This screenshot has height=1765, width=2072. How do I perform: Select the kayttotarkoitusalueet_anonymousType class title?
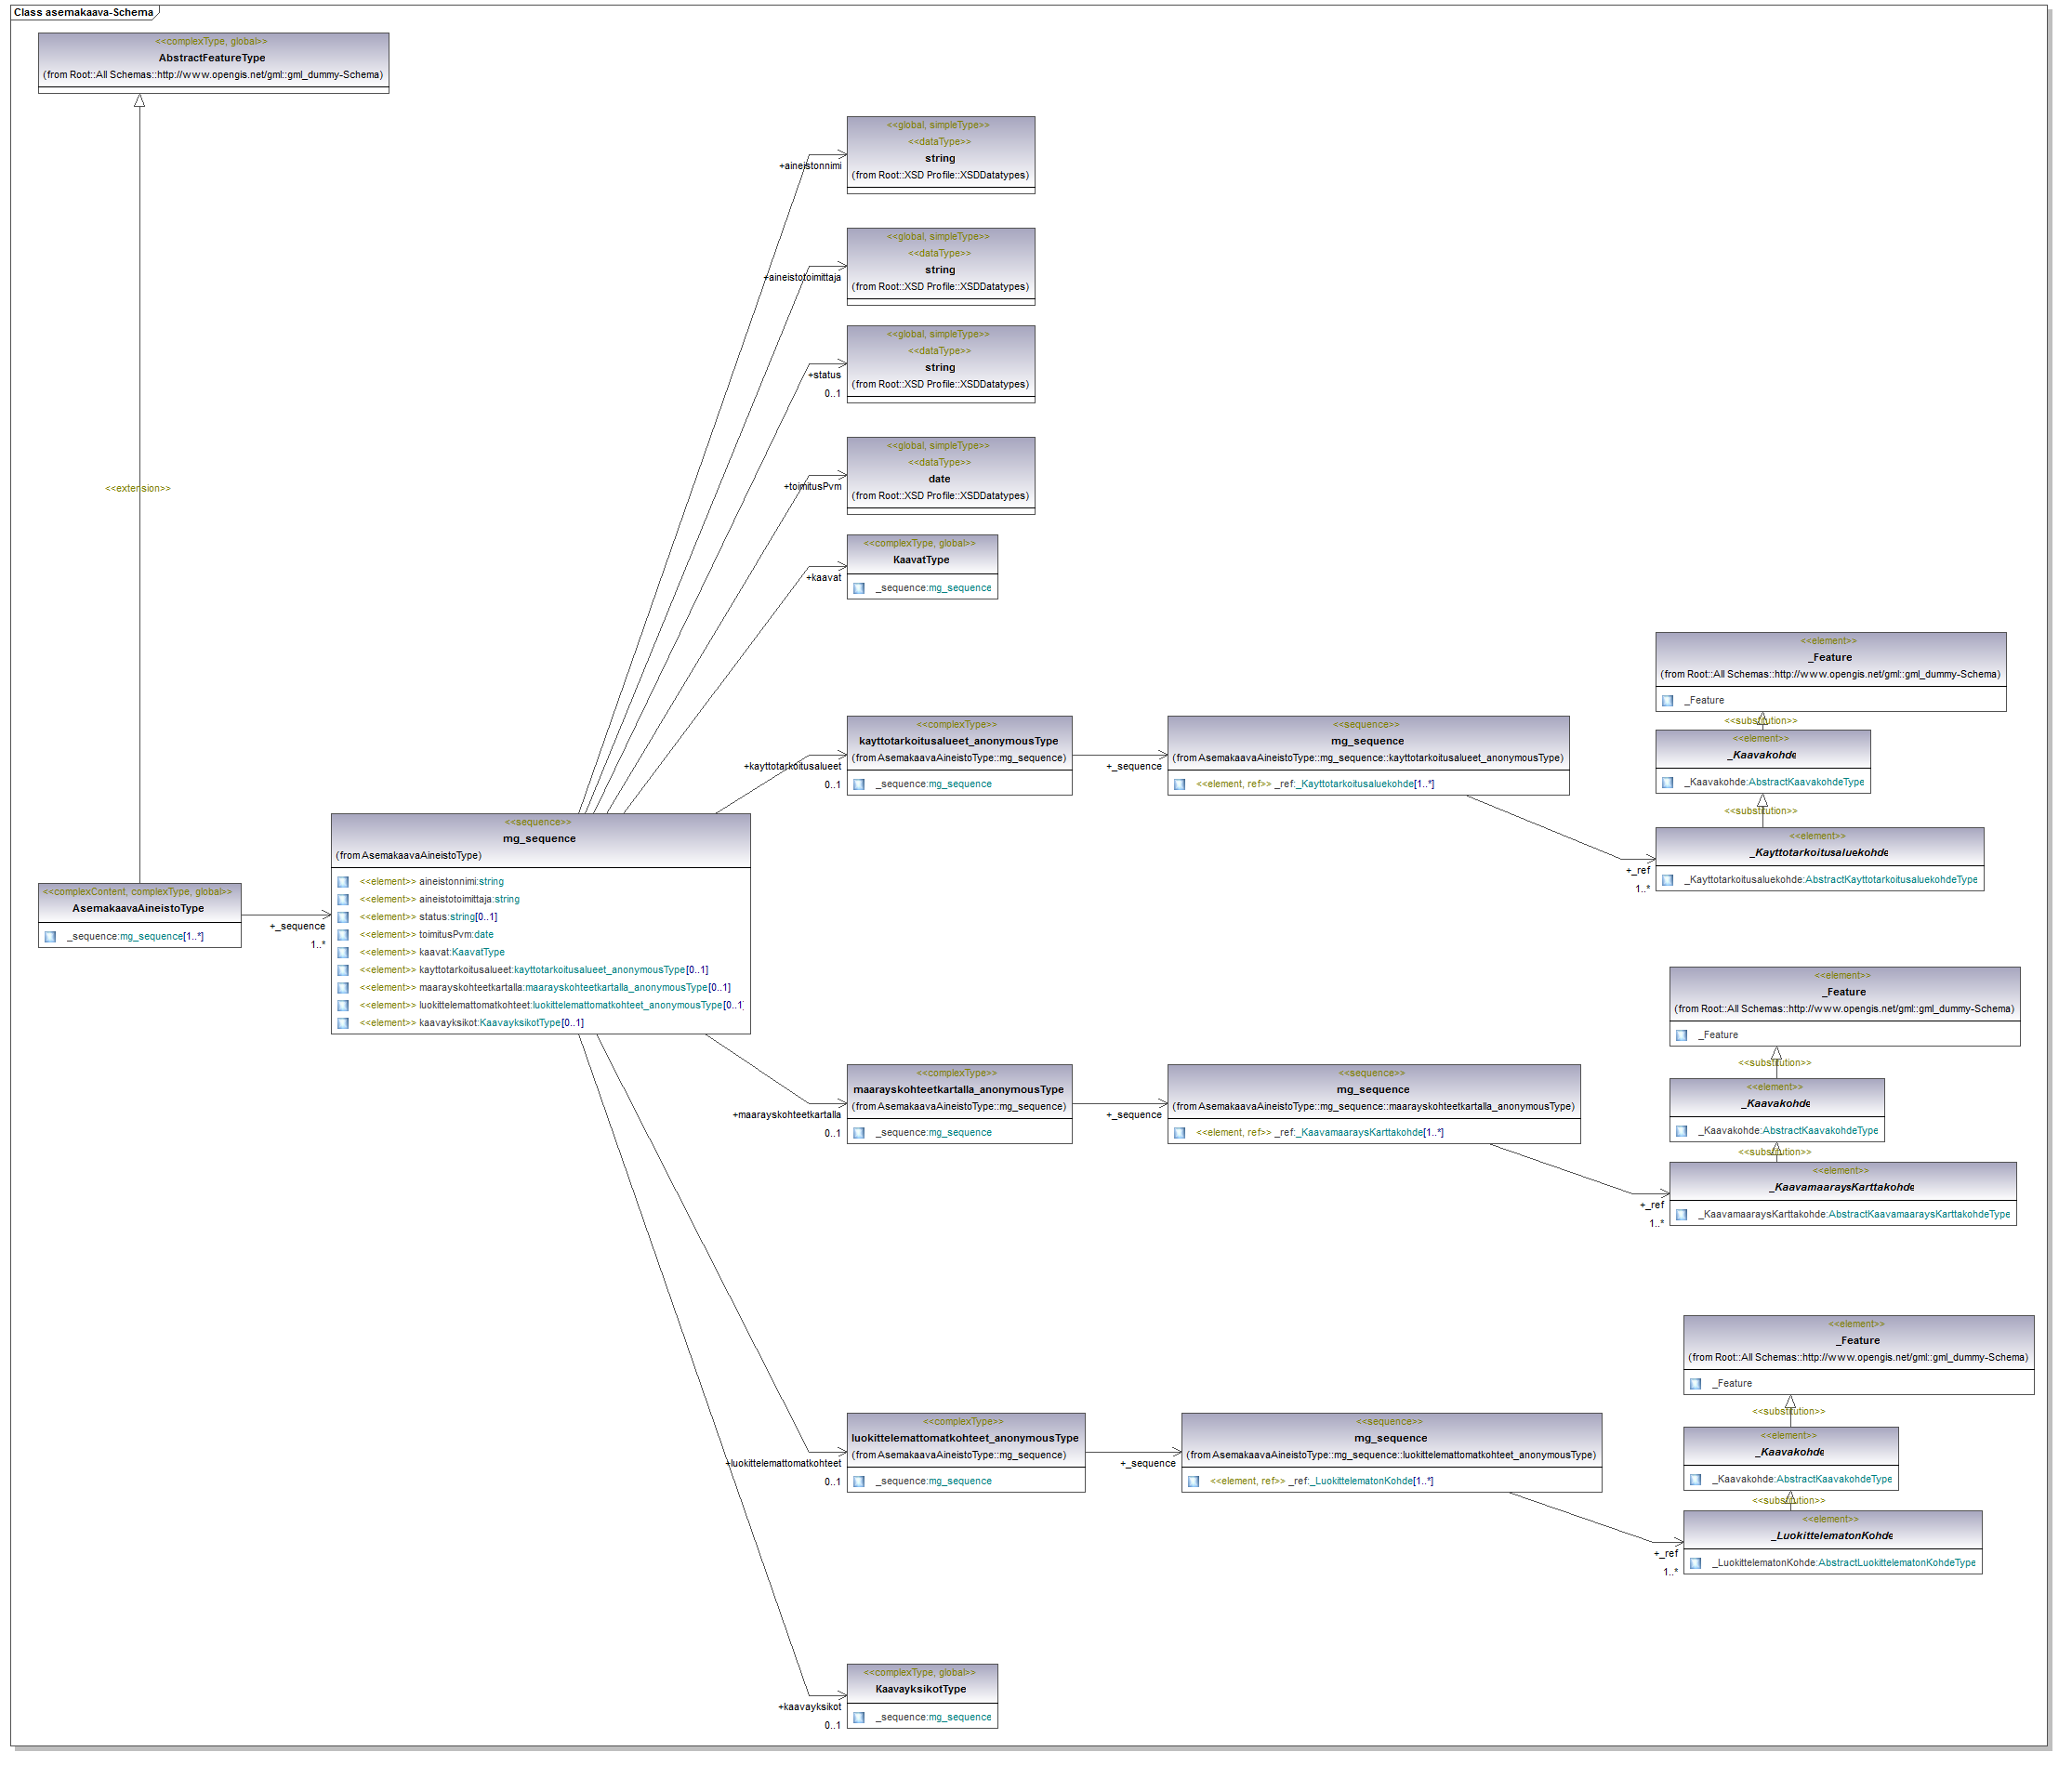958,741
